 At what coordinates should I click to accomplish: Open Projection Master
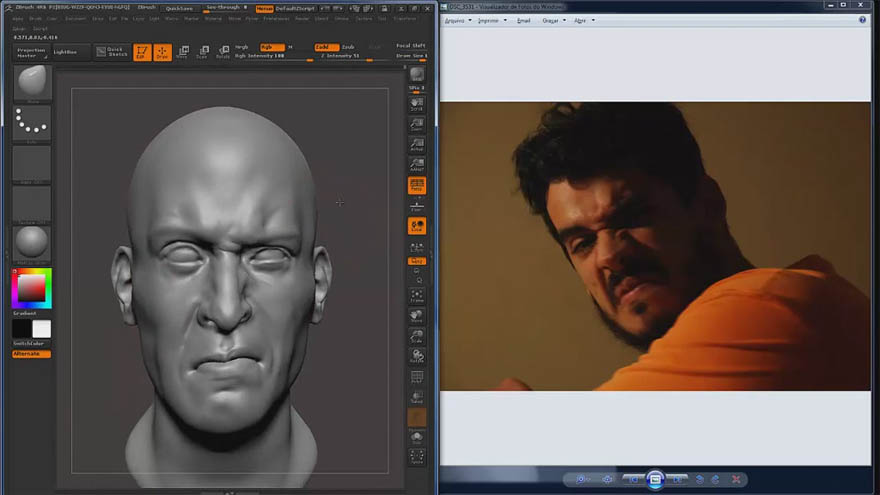point(31,52)
